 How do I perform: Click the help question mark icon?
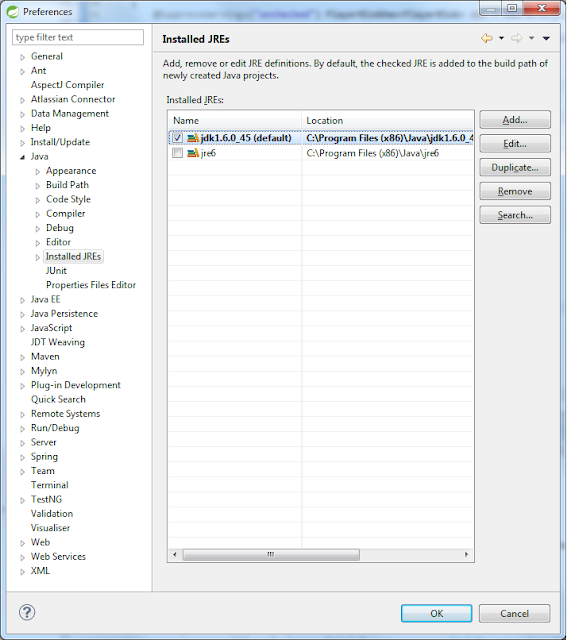point(27,612)
